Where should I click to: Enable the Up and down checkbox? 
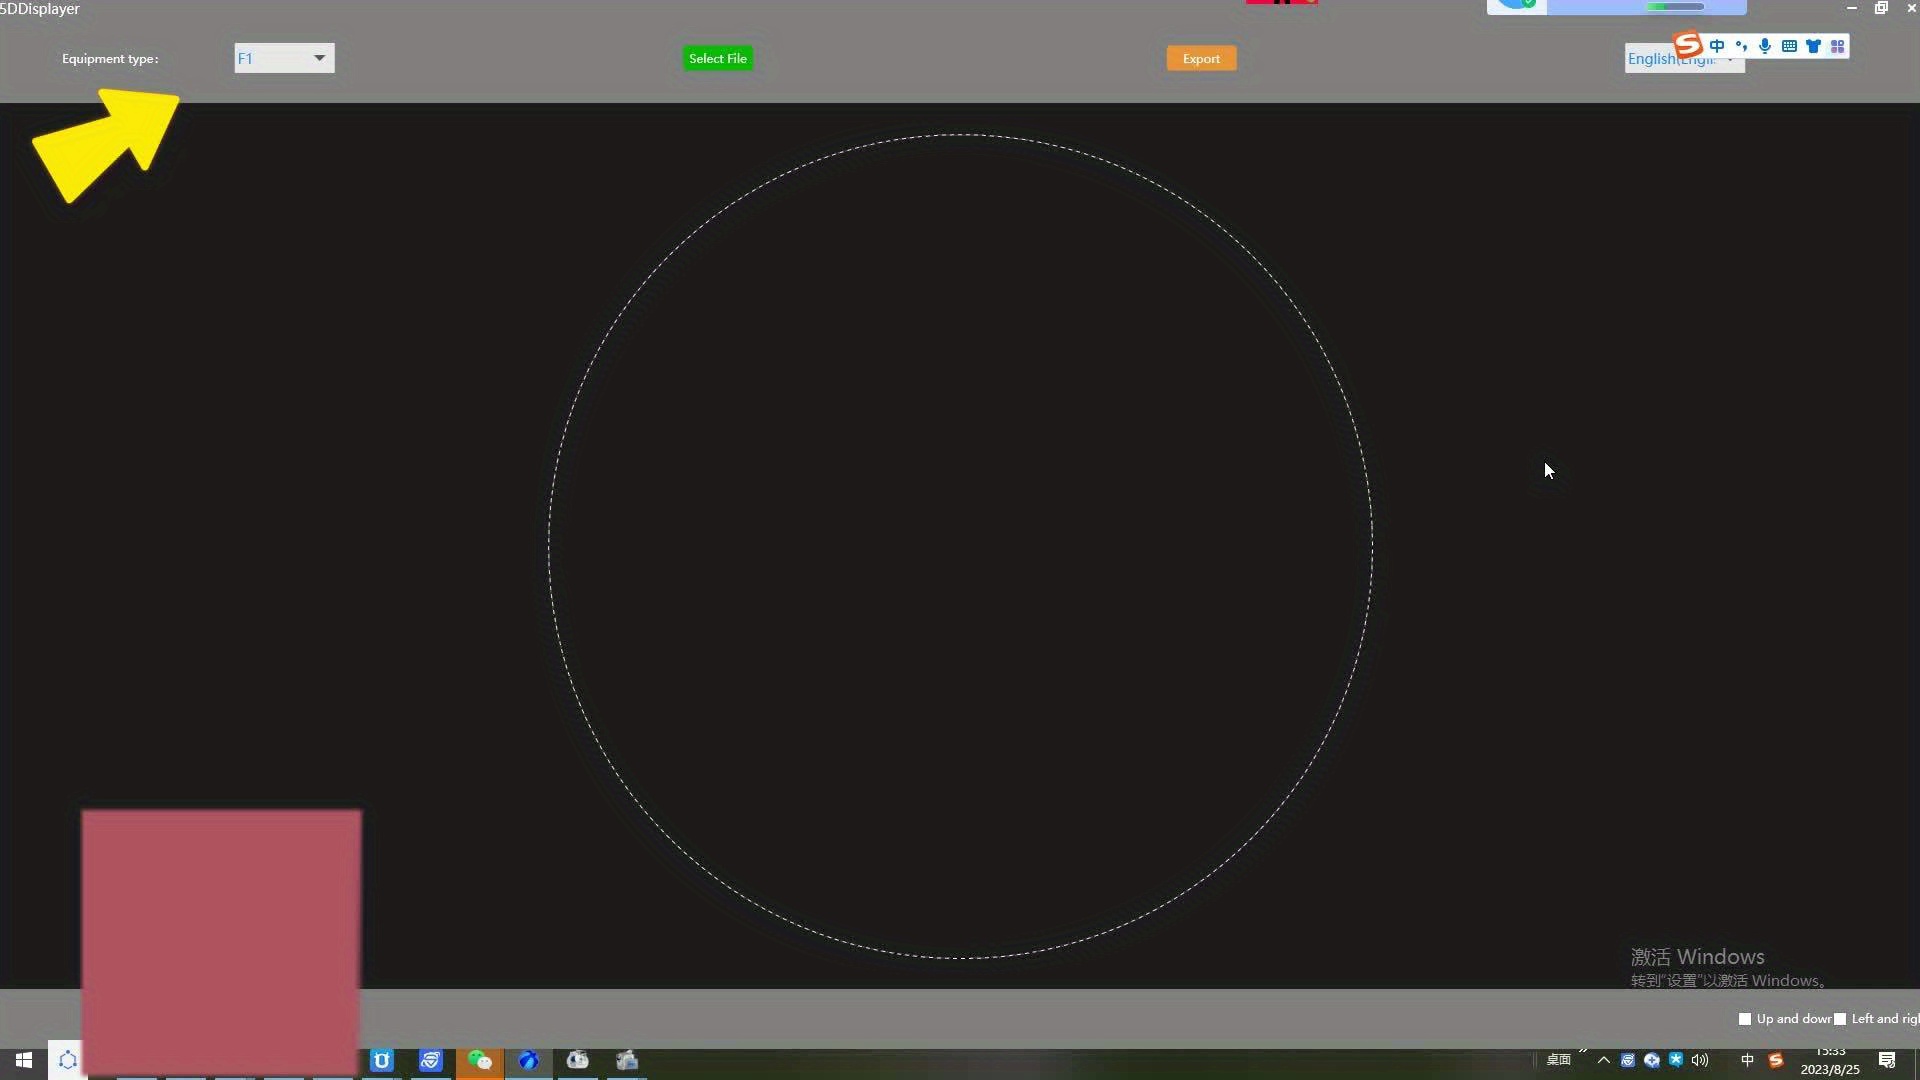[x=1745, y=1019]
